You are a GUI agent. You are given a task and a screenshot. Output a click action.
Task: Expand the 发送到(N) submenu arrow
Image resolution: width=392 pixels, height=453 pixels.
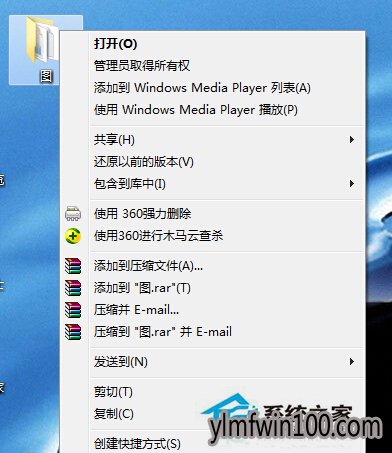352,362
